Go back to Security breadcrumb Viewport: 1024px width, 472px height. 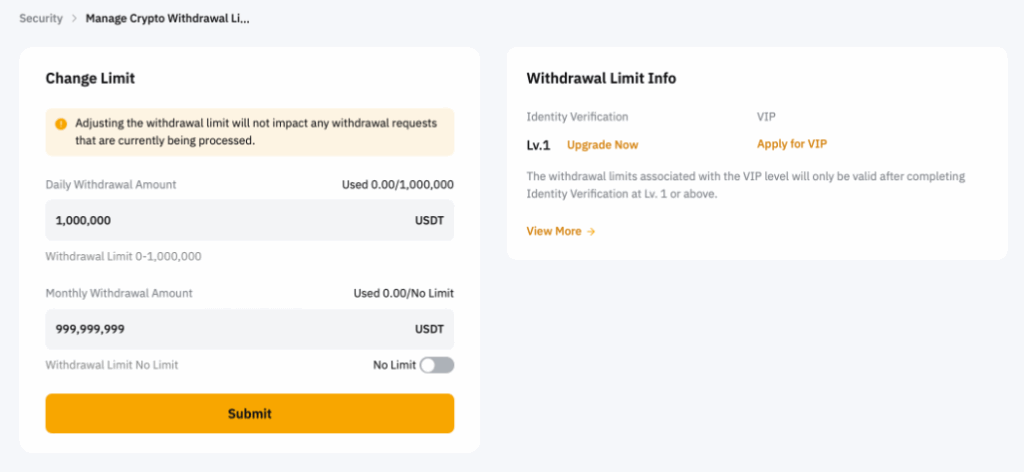point(40,19)
